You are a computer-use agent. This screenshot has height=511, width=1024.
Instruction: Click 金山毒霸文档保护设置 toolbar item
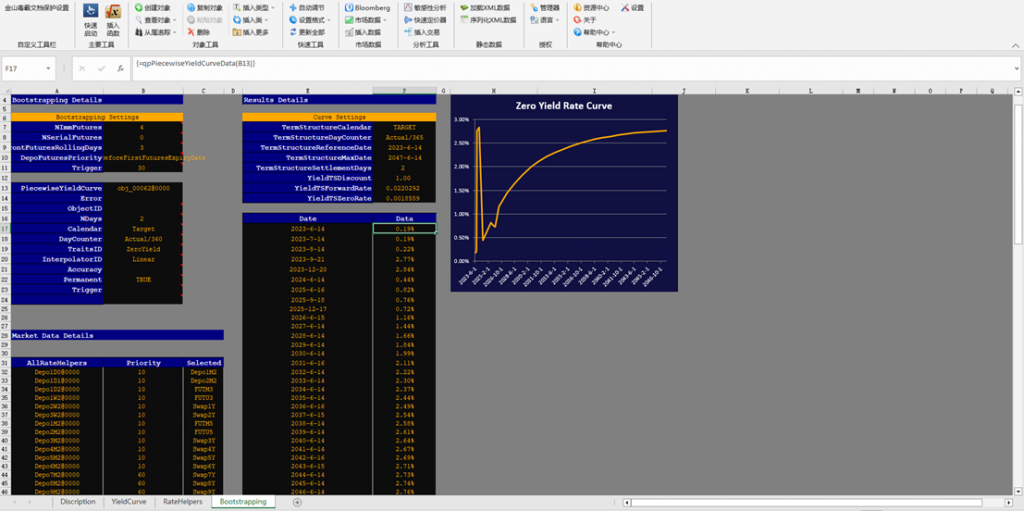click(x=37, y=8)
